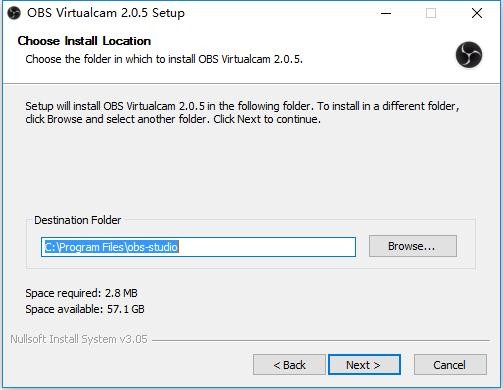Click the highlighted C:\Program Files\obs-studio text
The height and width of the screenshot is (390, 503).
[111, 247]
